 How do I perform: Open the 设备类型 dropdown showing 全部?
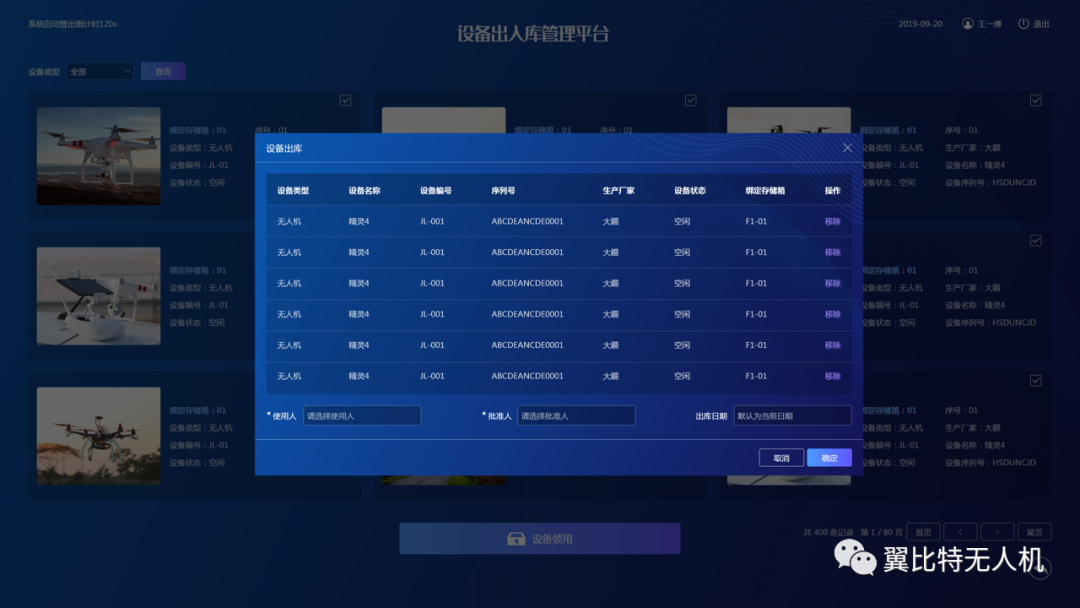coord(100,72)
